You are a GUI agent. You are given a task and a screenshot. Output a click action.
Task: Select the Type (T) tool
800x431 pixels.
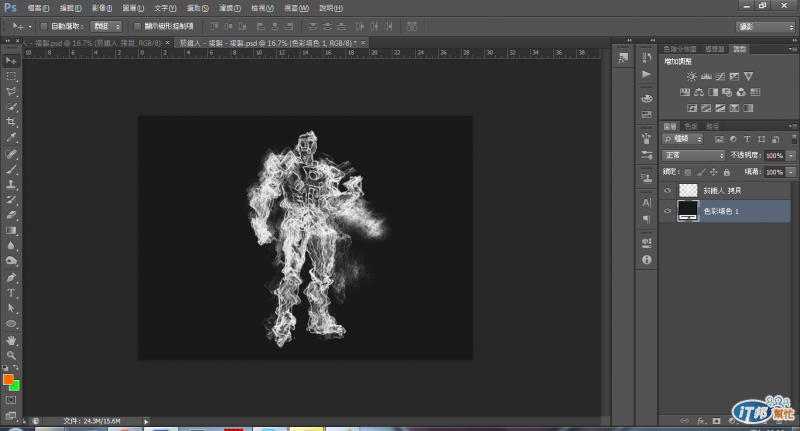click(11, 292)
